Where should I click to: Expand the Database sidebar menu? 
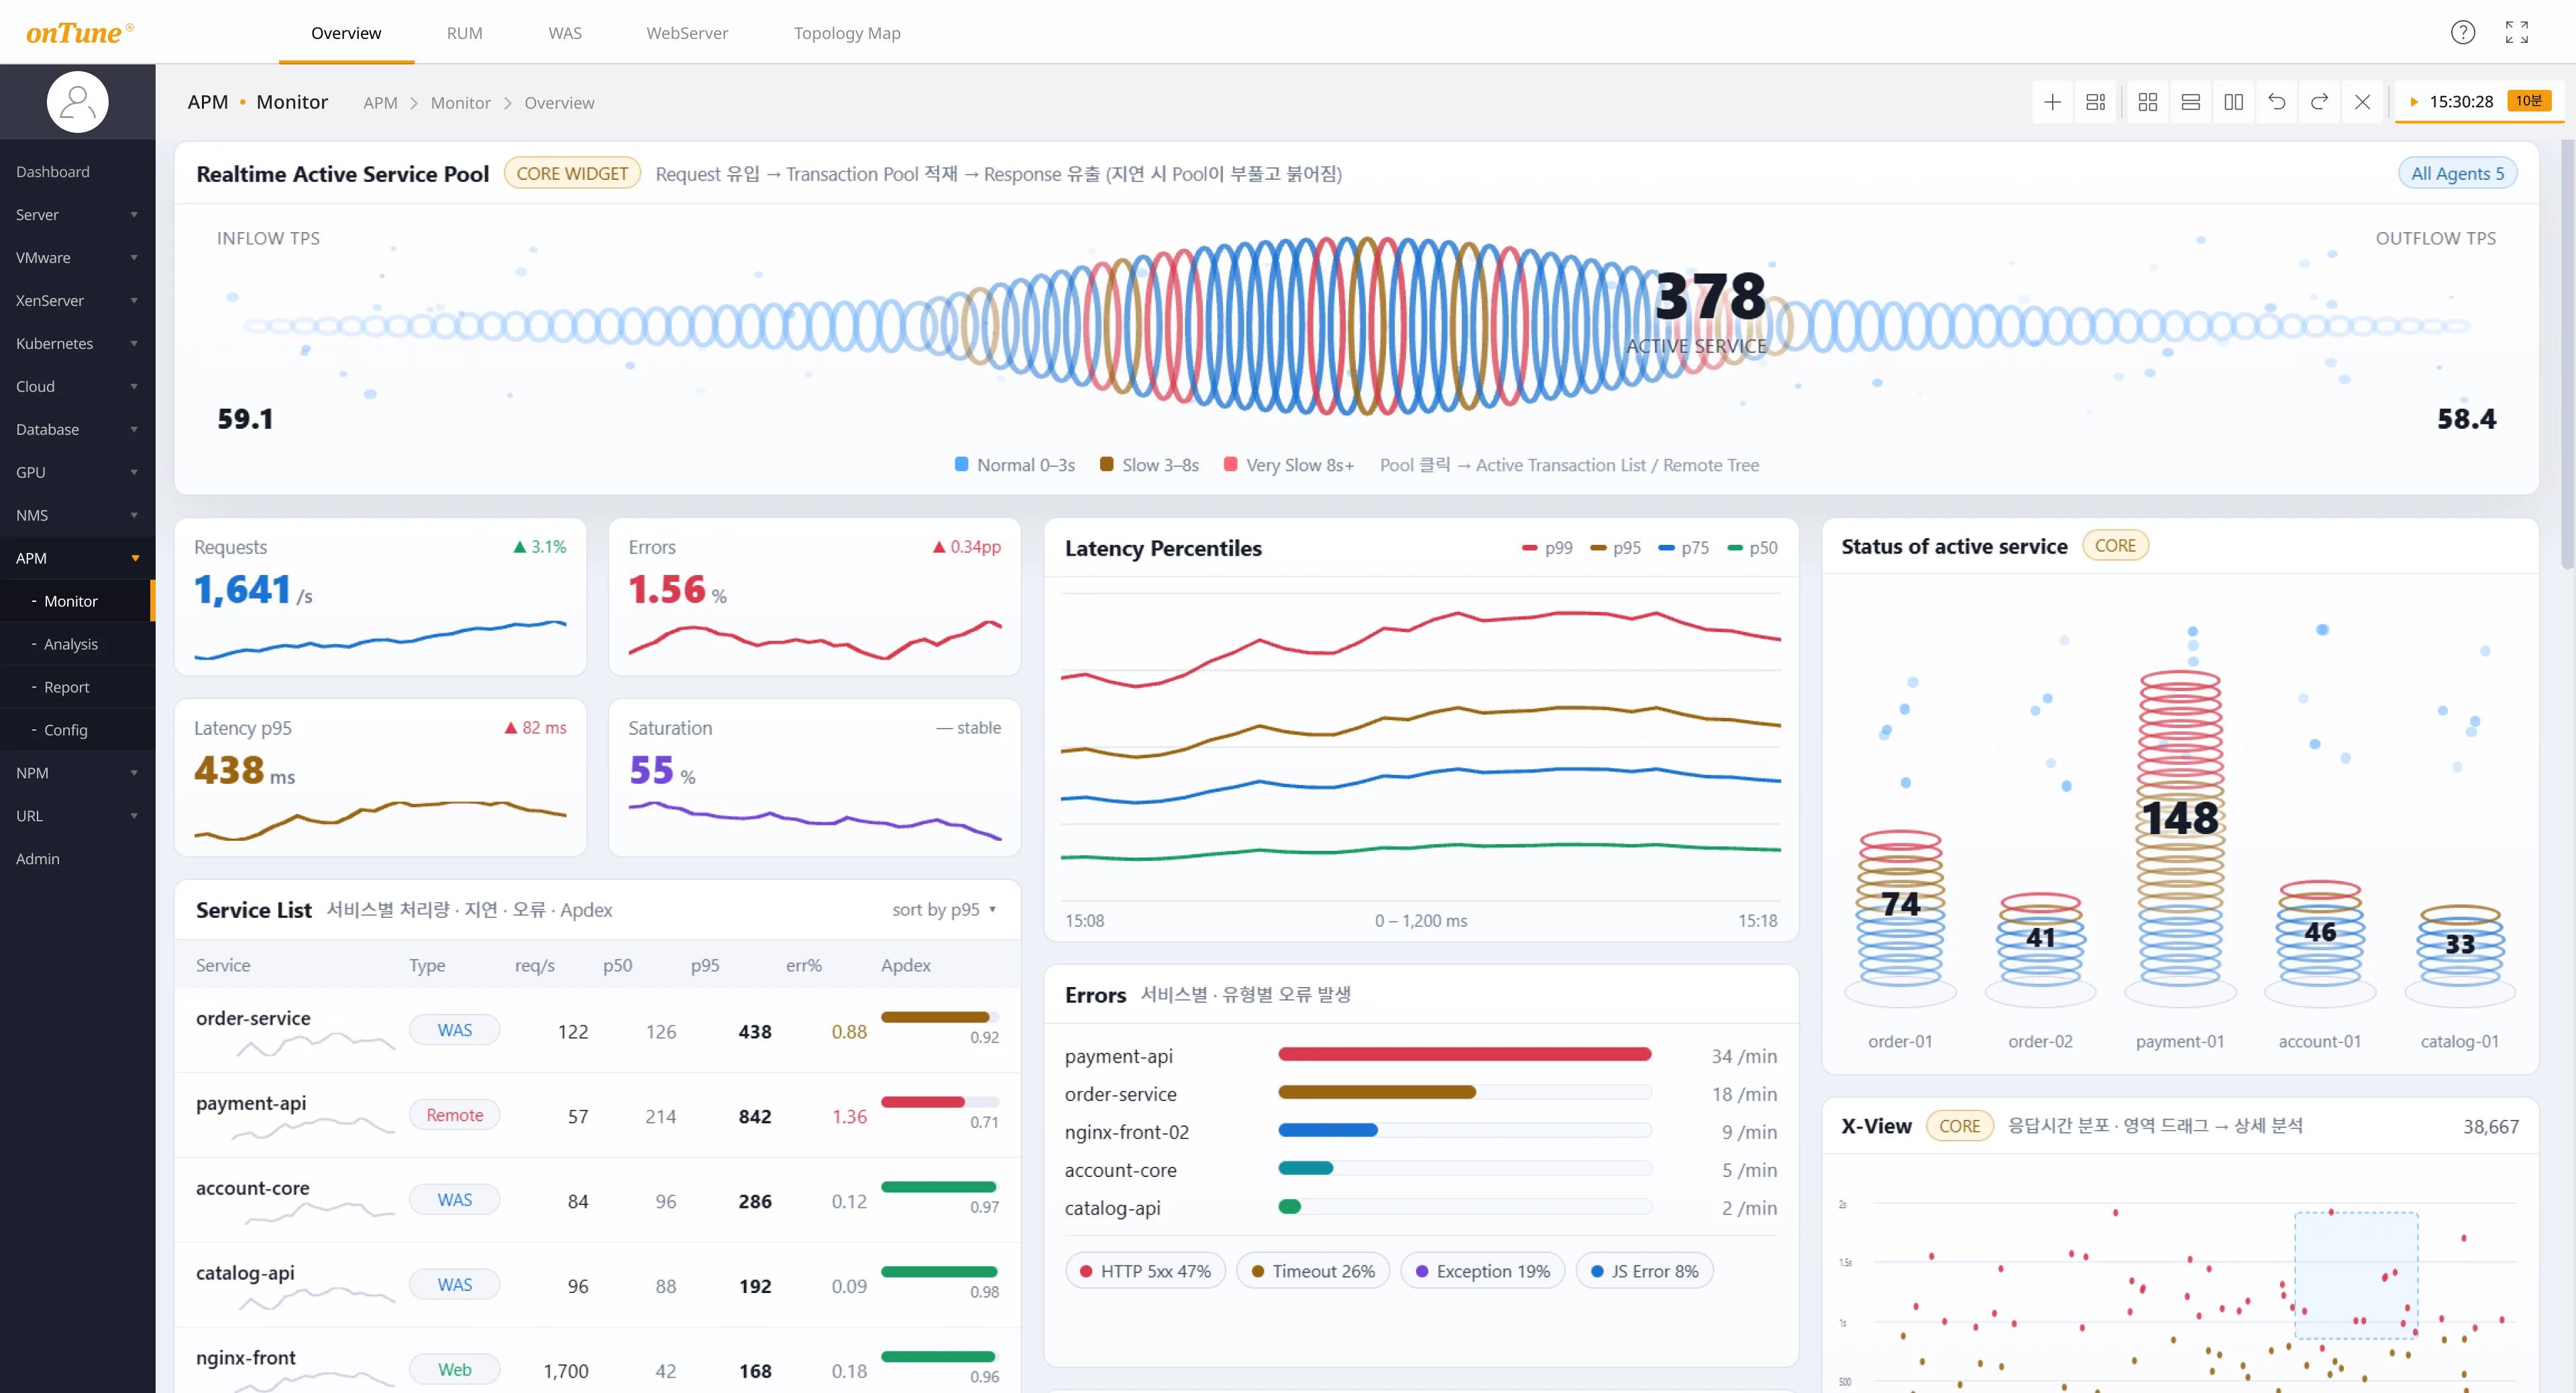(x=77, y=429)
